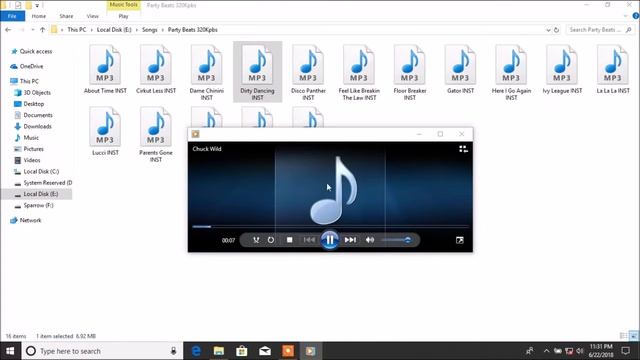Select Parents Gone INST file
Viewport: 640px width, 360px height.
coord(156,135)
